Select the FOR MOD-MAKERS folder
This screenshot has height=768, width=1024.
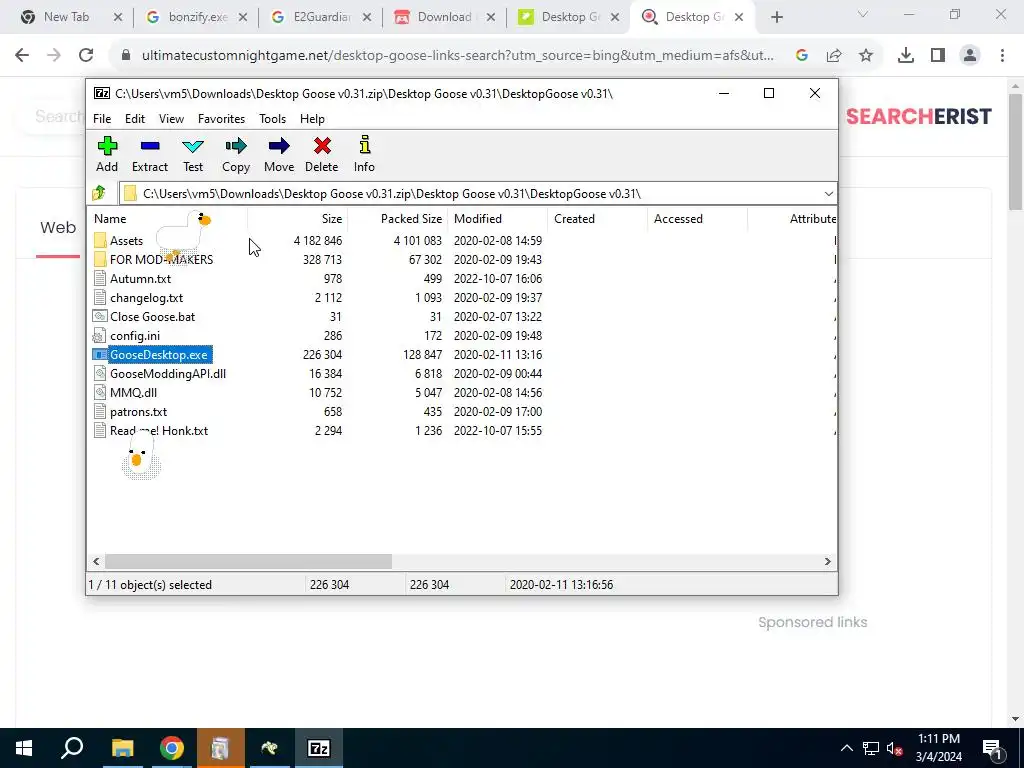(x=161, y=260)
